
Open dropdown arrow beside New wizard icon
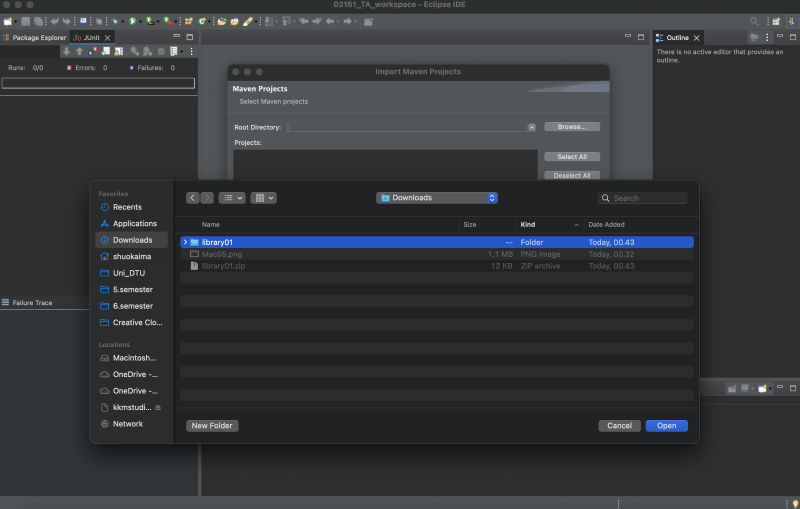(15, 21)
